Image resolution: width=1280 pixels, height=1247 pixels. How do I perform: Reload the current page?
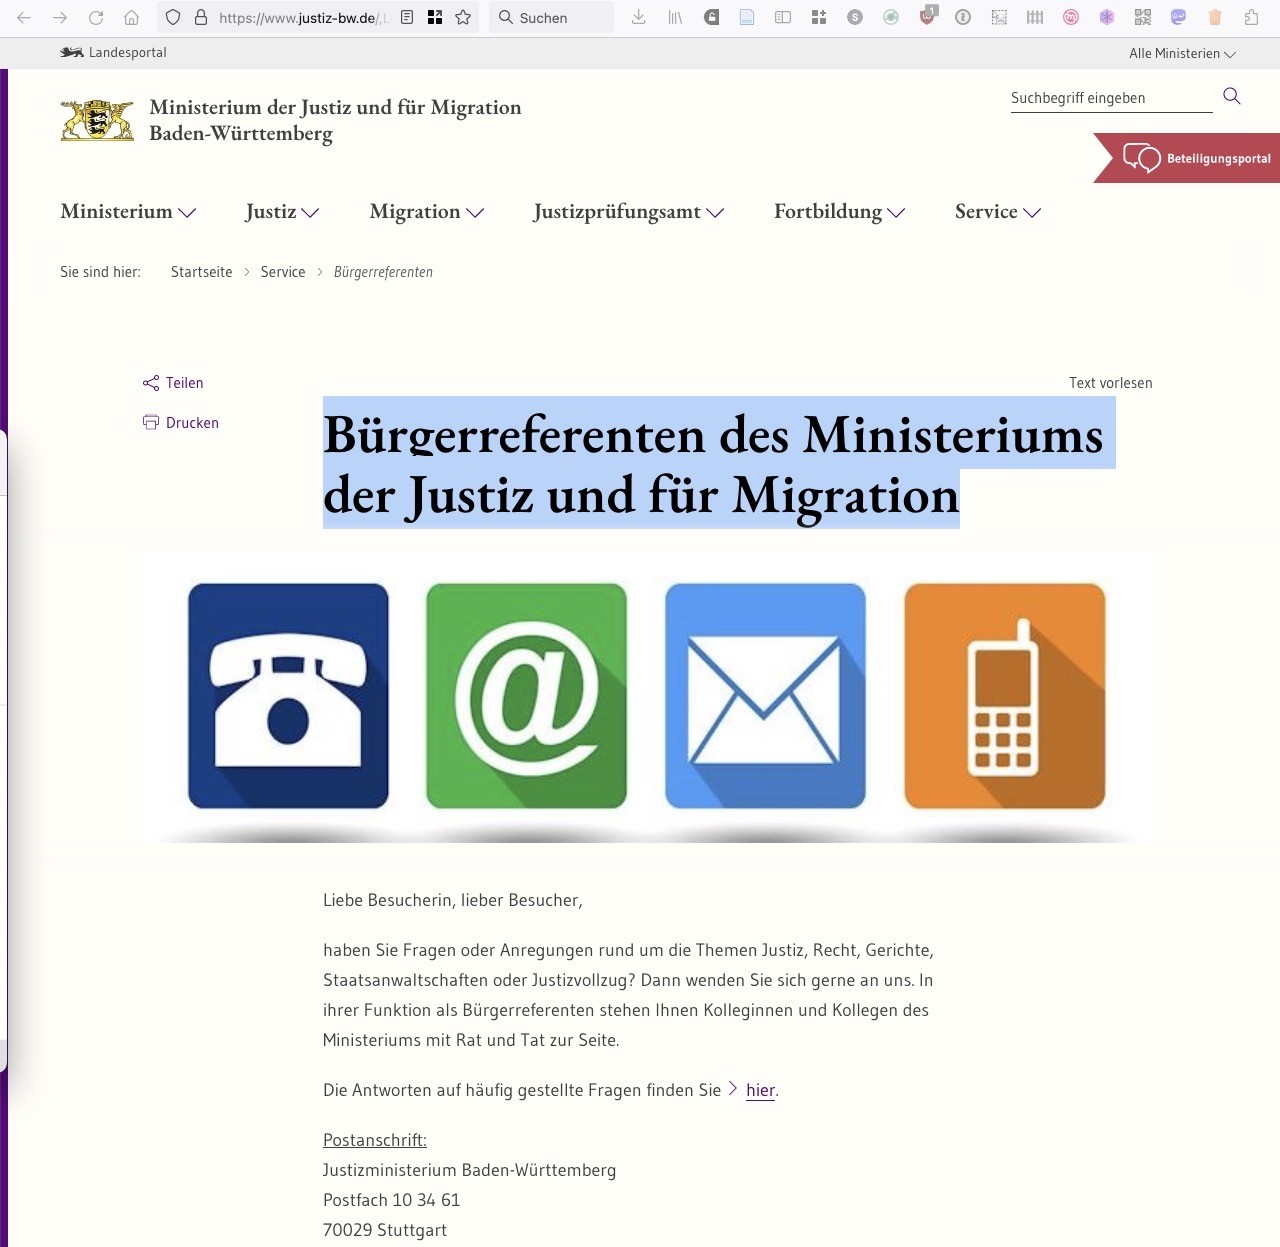coord(96,17)
